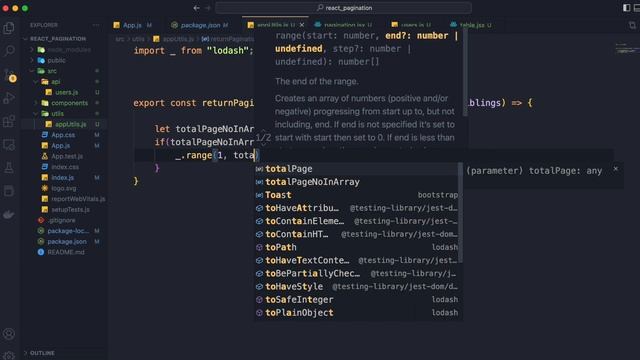Screen dimensions: 640x360
Task: Switch to the pagination.jsx tab
Action: pyautogui.click(x=343, y=25)
